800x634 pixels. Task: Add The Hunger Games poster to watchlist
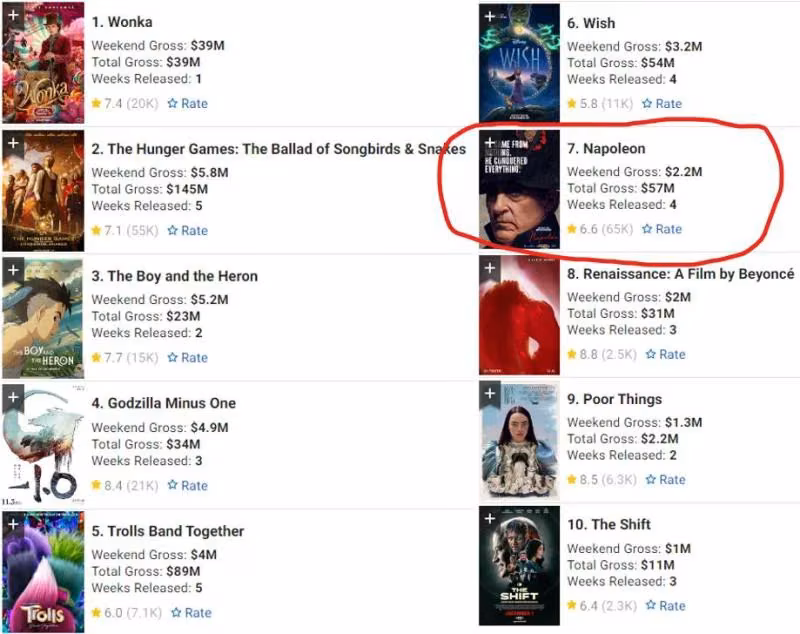coord(13,143)
